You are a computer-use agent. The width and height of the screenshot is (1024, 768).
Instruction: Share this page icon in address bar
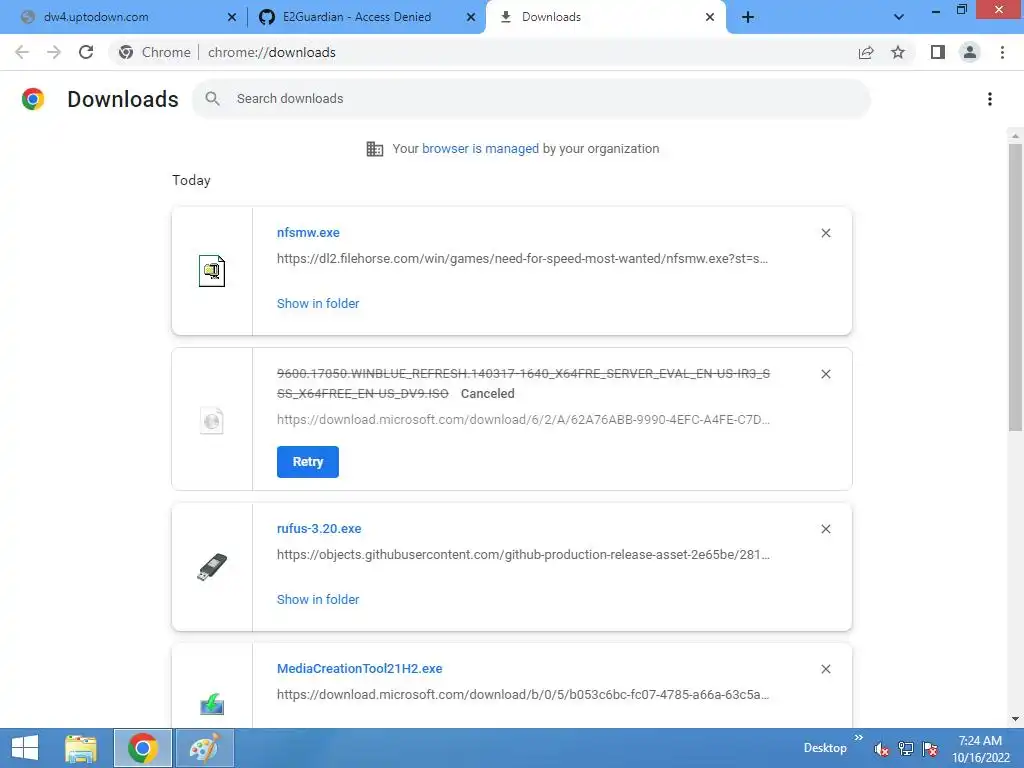pos(866,52)
